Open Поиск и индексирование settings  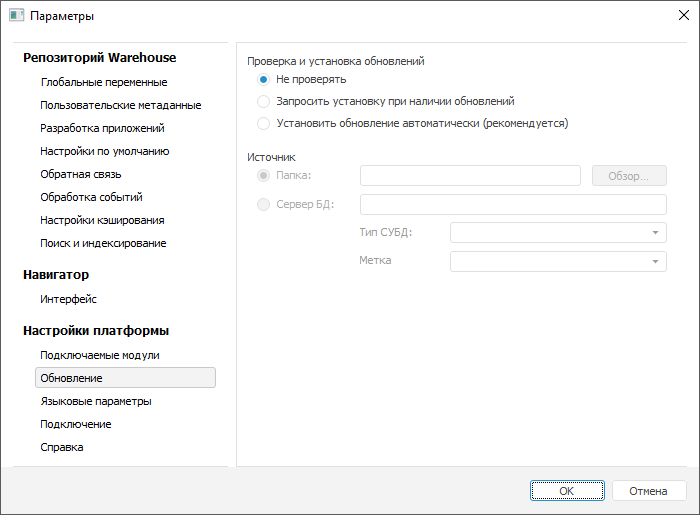coord(103,243)
